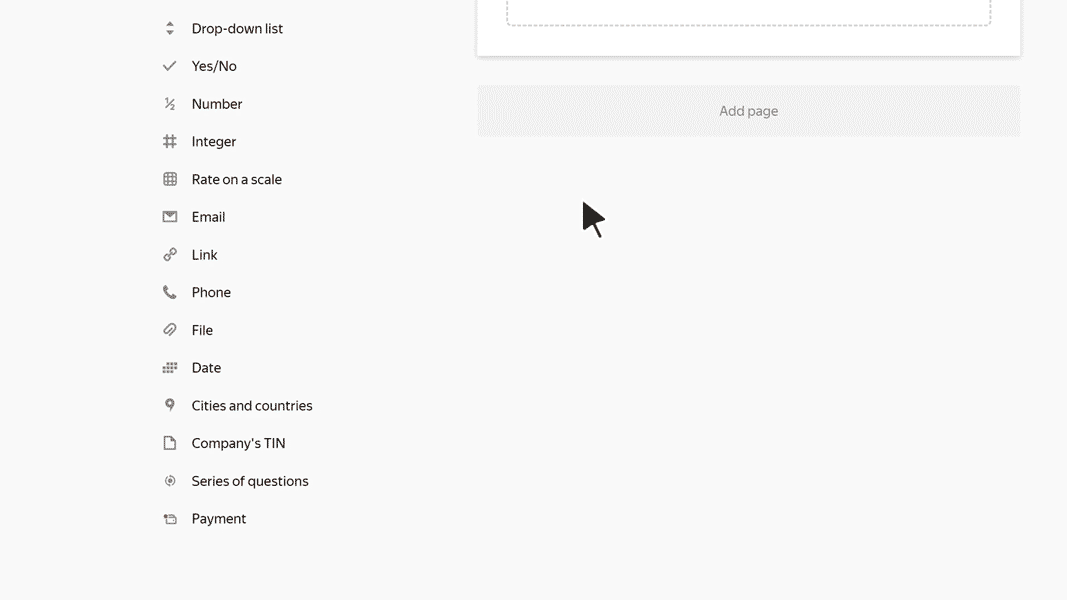Click the Link chain icon
This screenshot has height=600, width=1067.
tap(170, 254)
